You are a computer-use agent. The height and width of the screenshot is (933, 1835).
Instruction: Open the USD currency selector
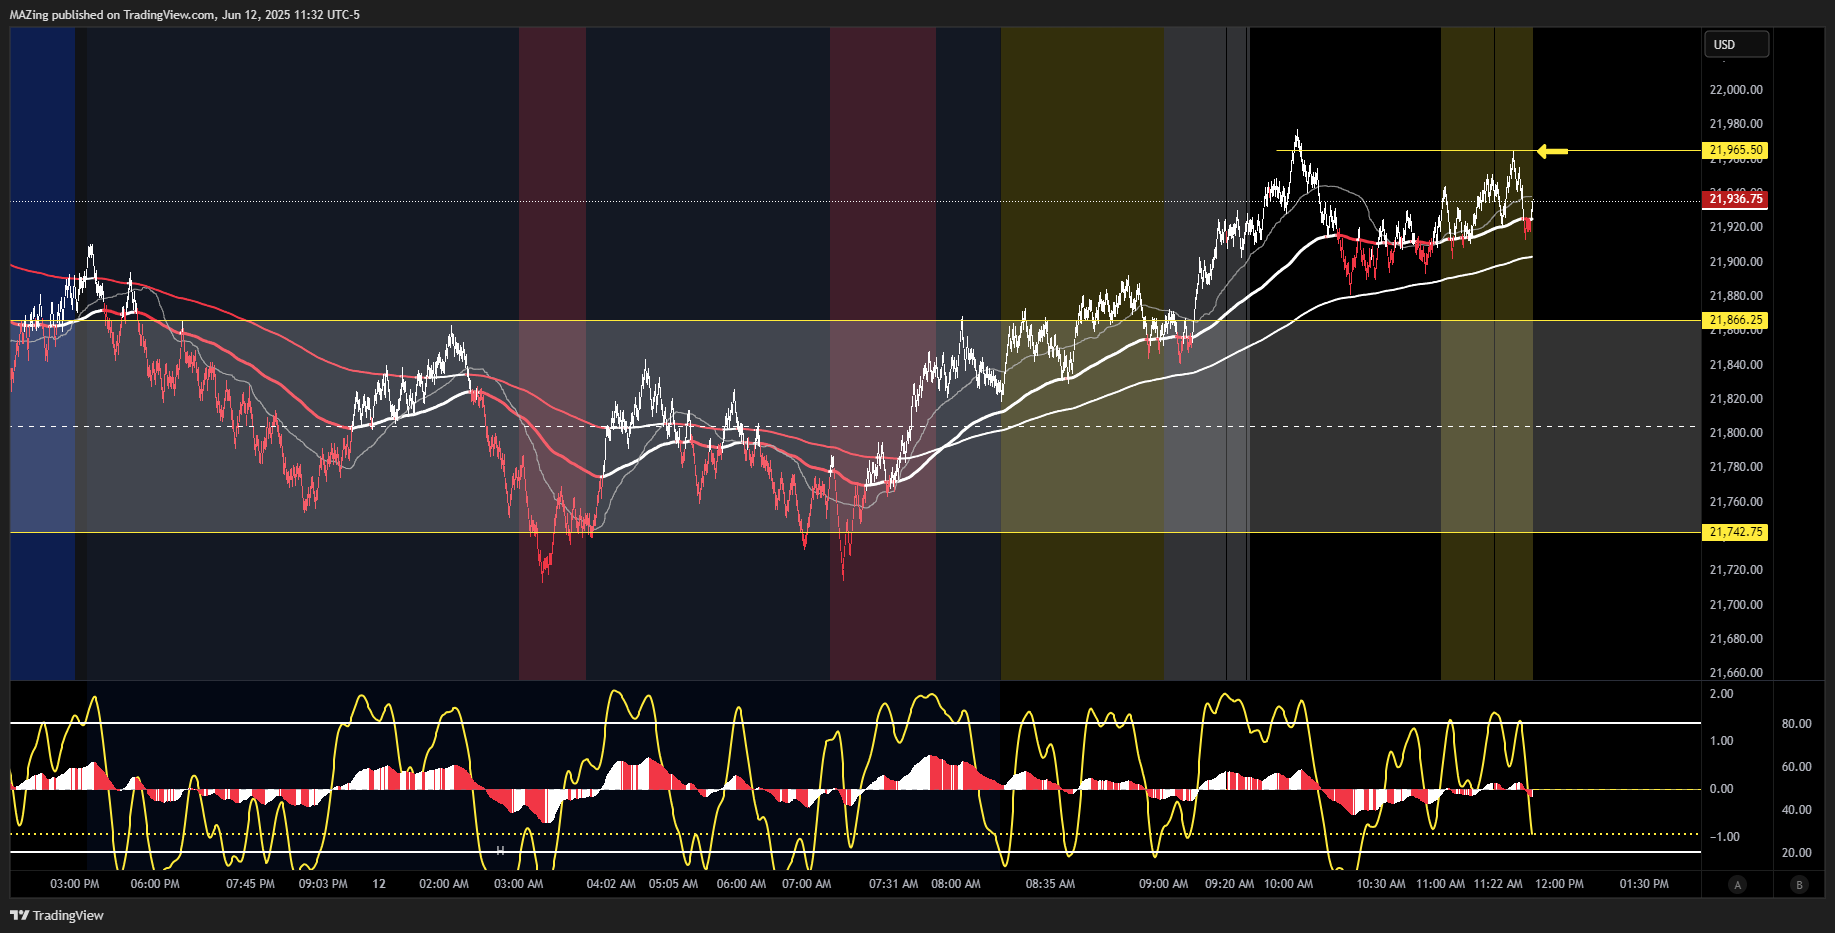pos(1736,44)
